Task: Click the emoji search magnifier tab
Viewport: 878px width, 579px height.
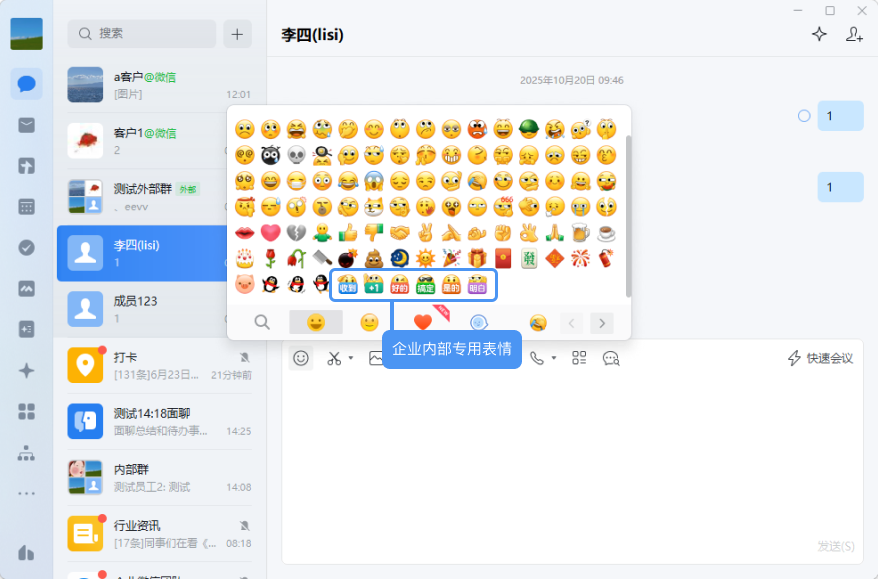Action: (x=261, y=322)
